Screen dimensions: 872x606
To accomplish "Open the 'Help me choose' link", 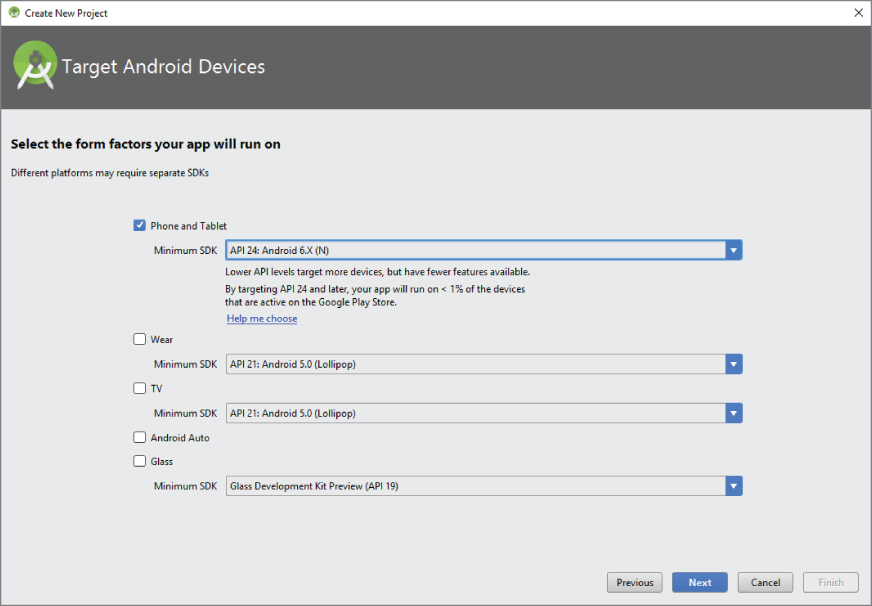I will [262, 319].
